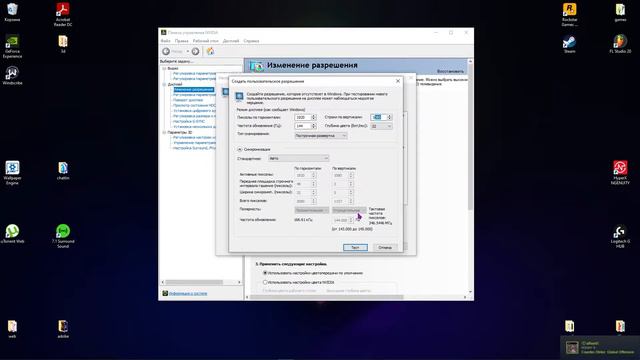640x360 pixels.
Task: Open the Файл menu
Action: pyautogui.click(x=165, y=41)
